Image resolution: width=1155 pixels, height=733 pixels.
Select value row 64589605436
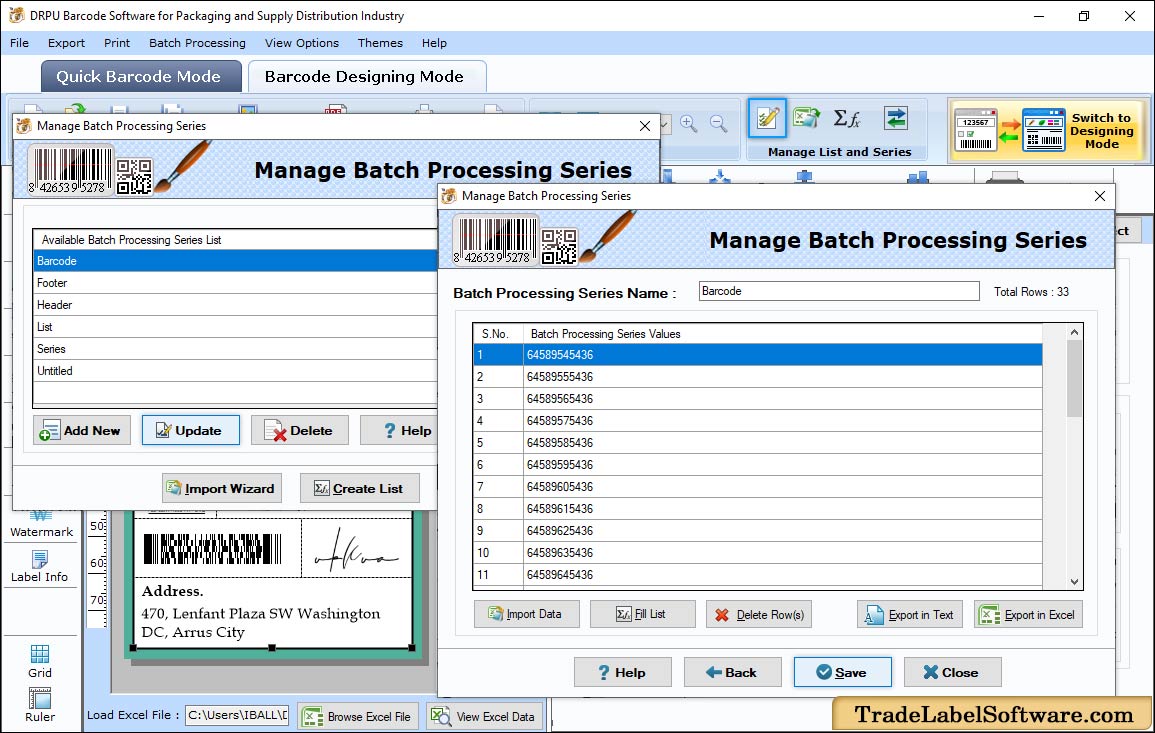758,487
